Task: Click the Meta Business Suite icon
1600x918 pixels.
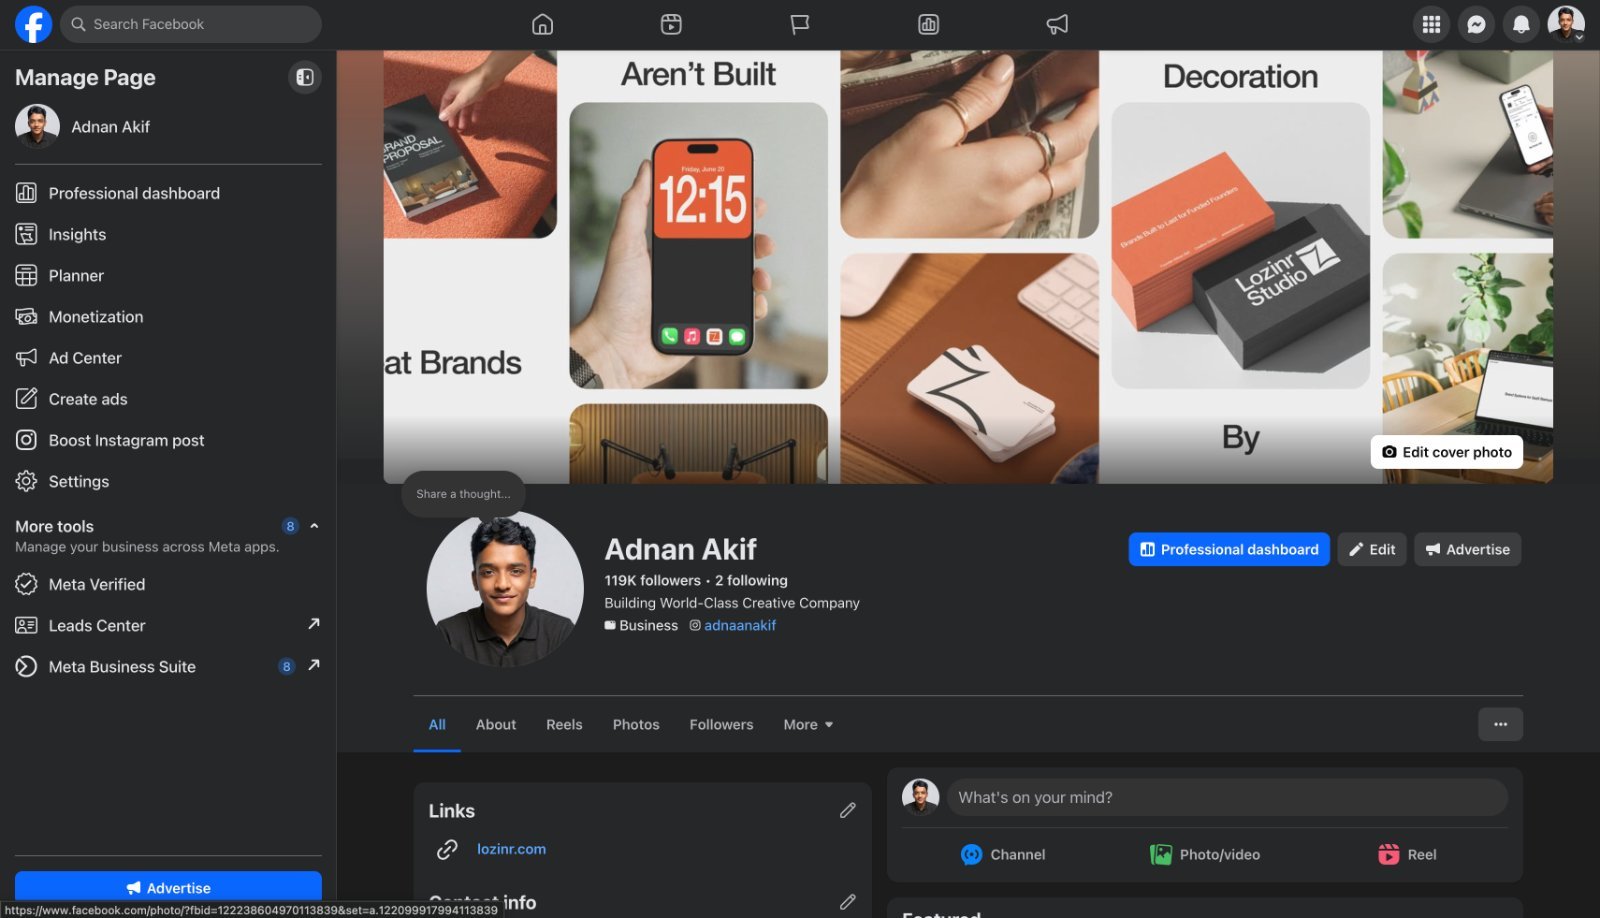Action: (26, 666)
